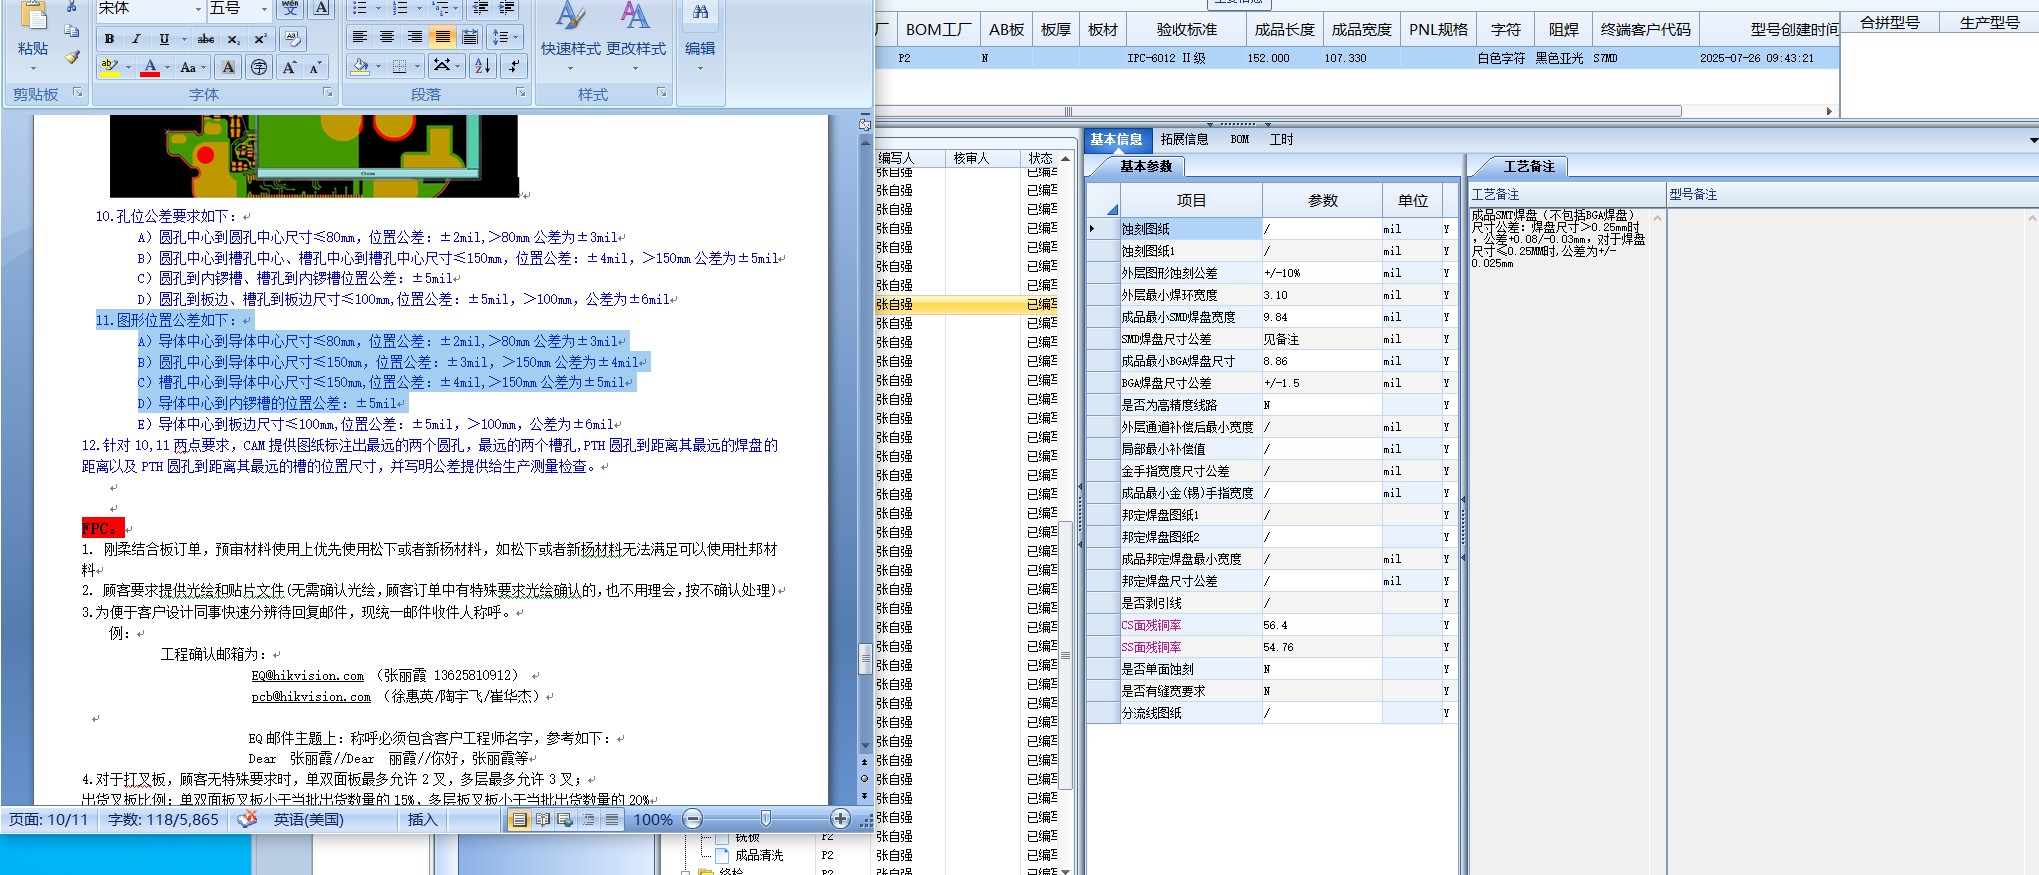Open the BOM tab
The image size is (2039, 875).
pyautogui.click(x=1240, y=139)
